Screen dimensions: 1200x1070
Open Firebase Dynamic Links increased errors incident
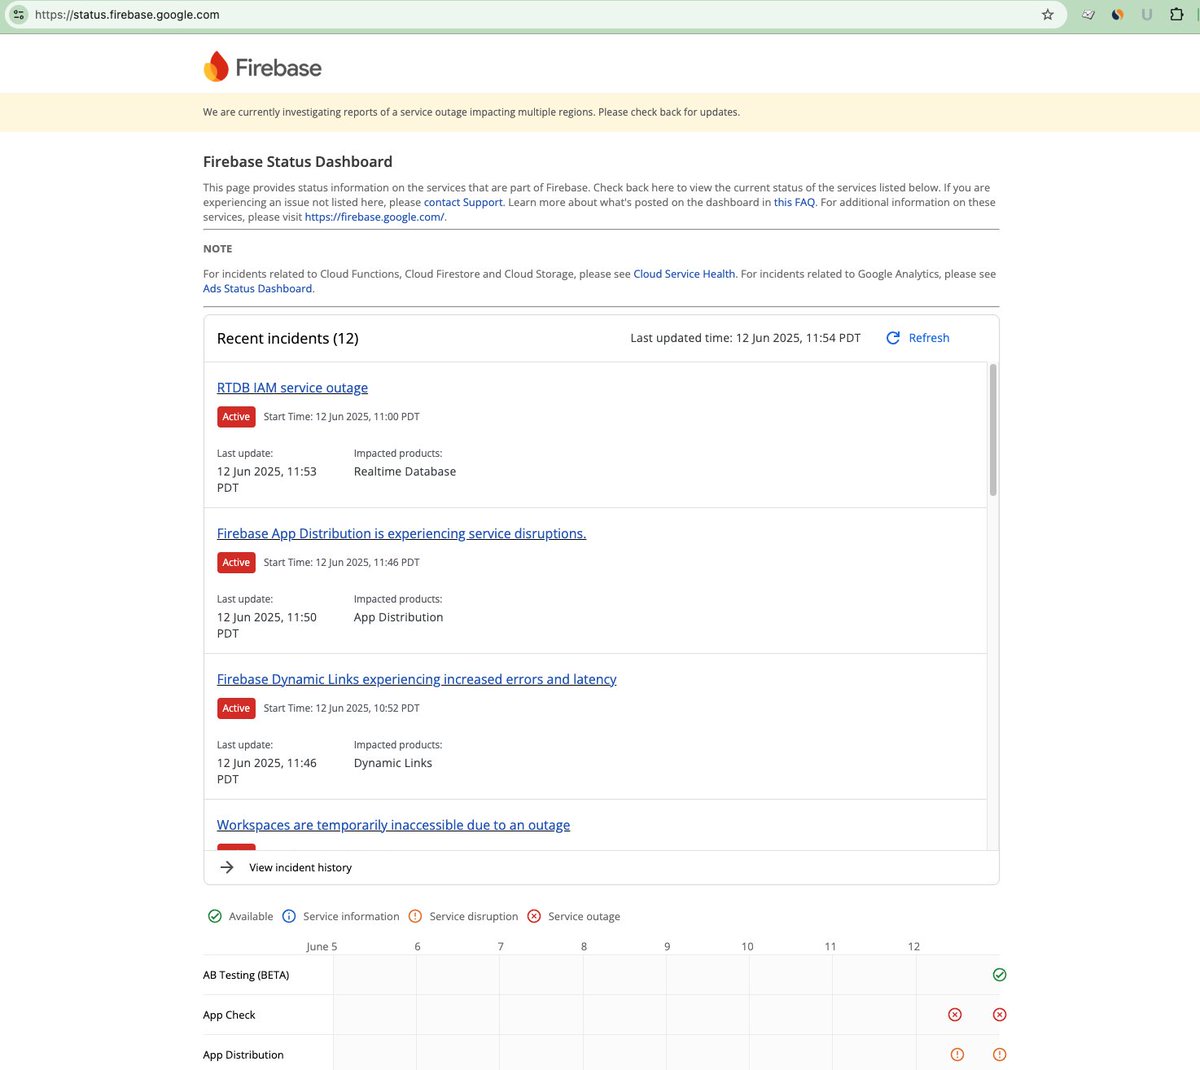point(416,680)
